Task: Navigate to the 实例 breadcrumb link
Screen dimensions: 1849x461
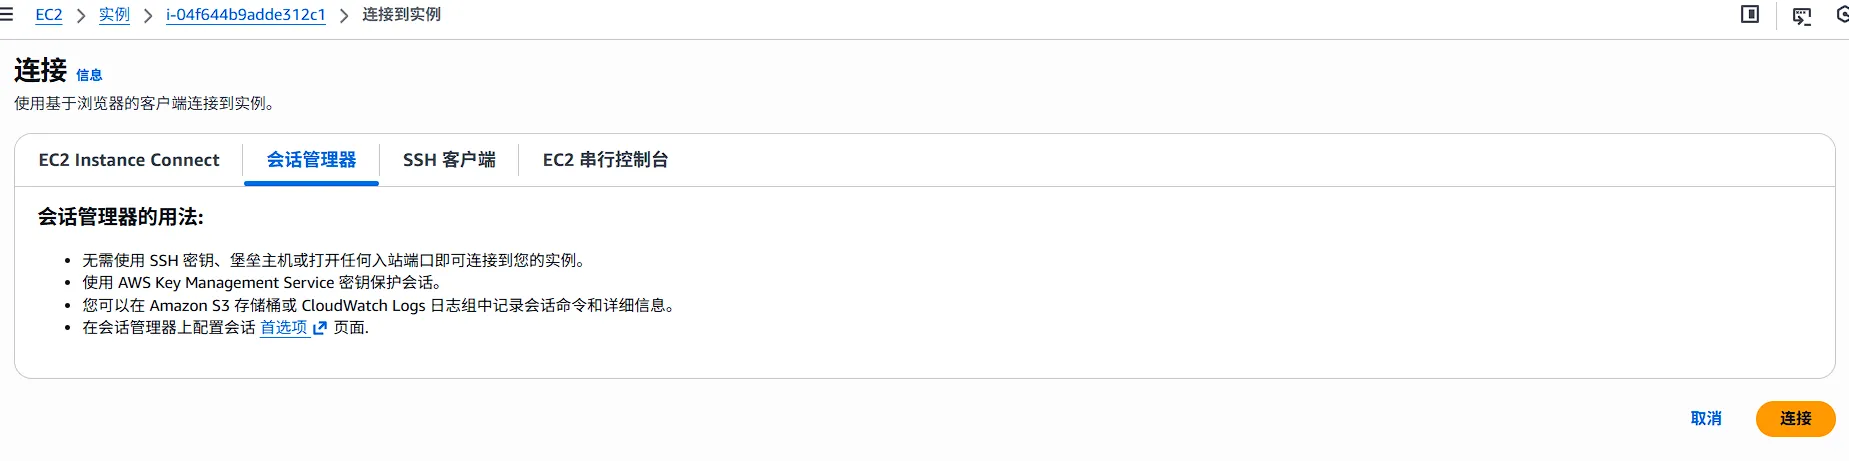Action: click(114, 15)
